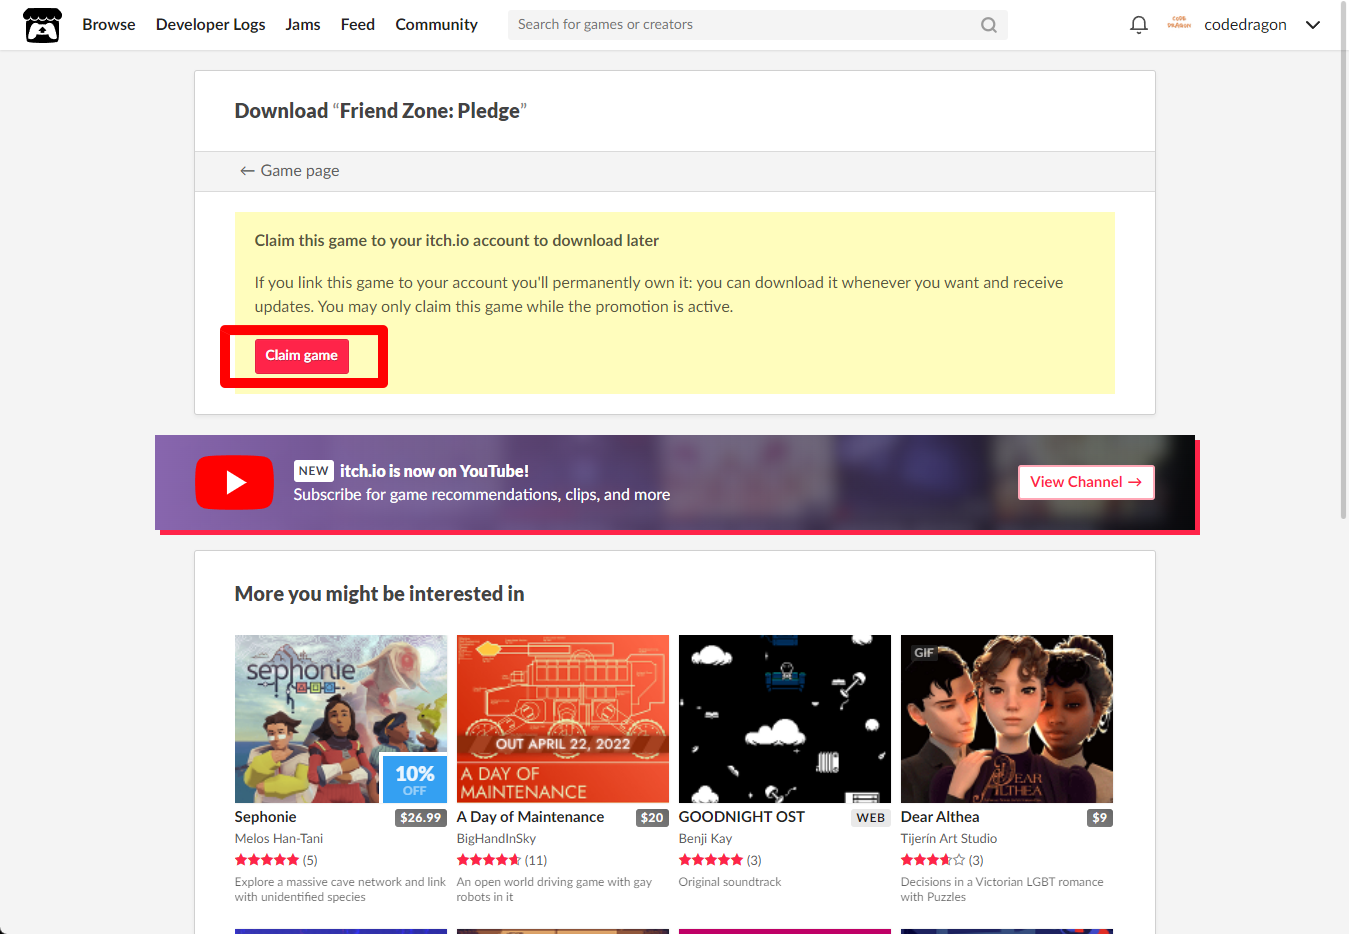The height and width of the screenshot is (934, 1349).
Task: Click the GOODNIGHT OST title
Action: (x=742, y=817)
